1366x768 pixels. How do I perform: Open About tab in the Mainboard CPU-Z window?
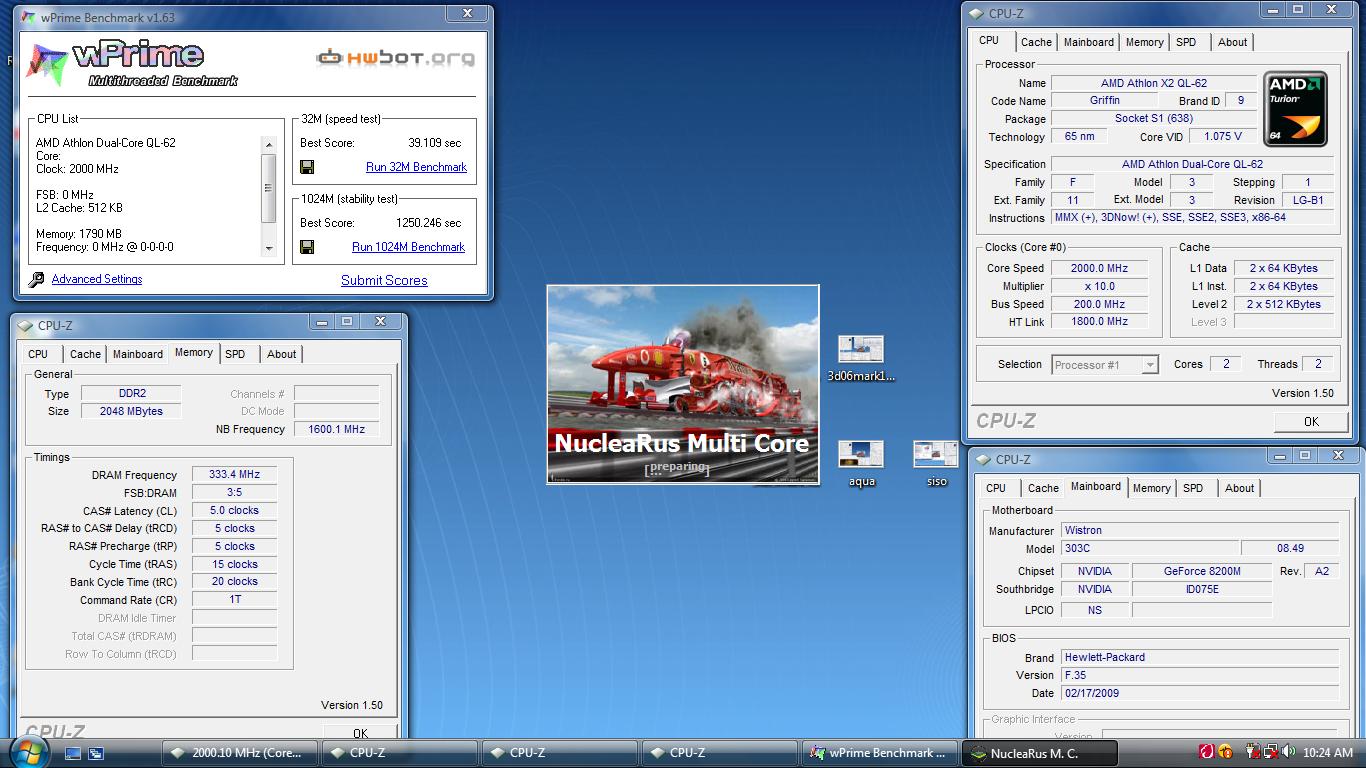click(1239, 488)
